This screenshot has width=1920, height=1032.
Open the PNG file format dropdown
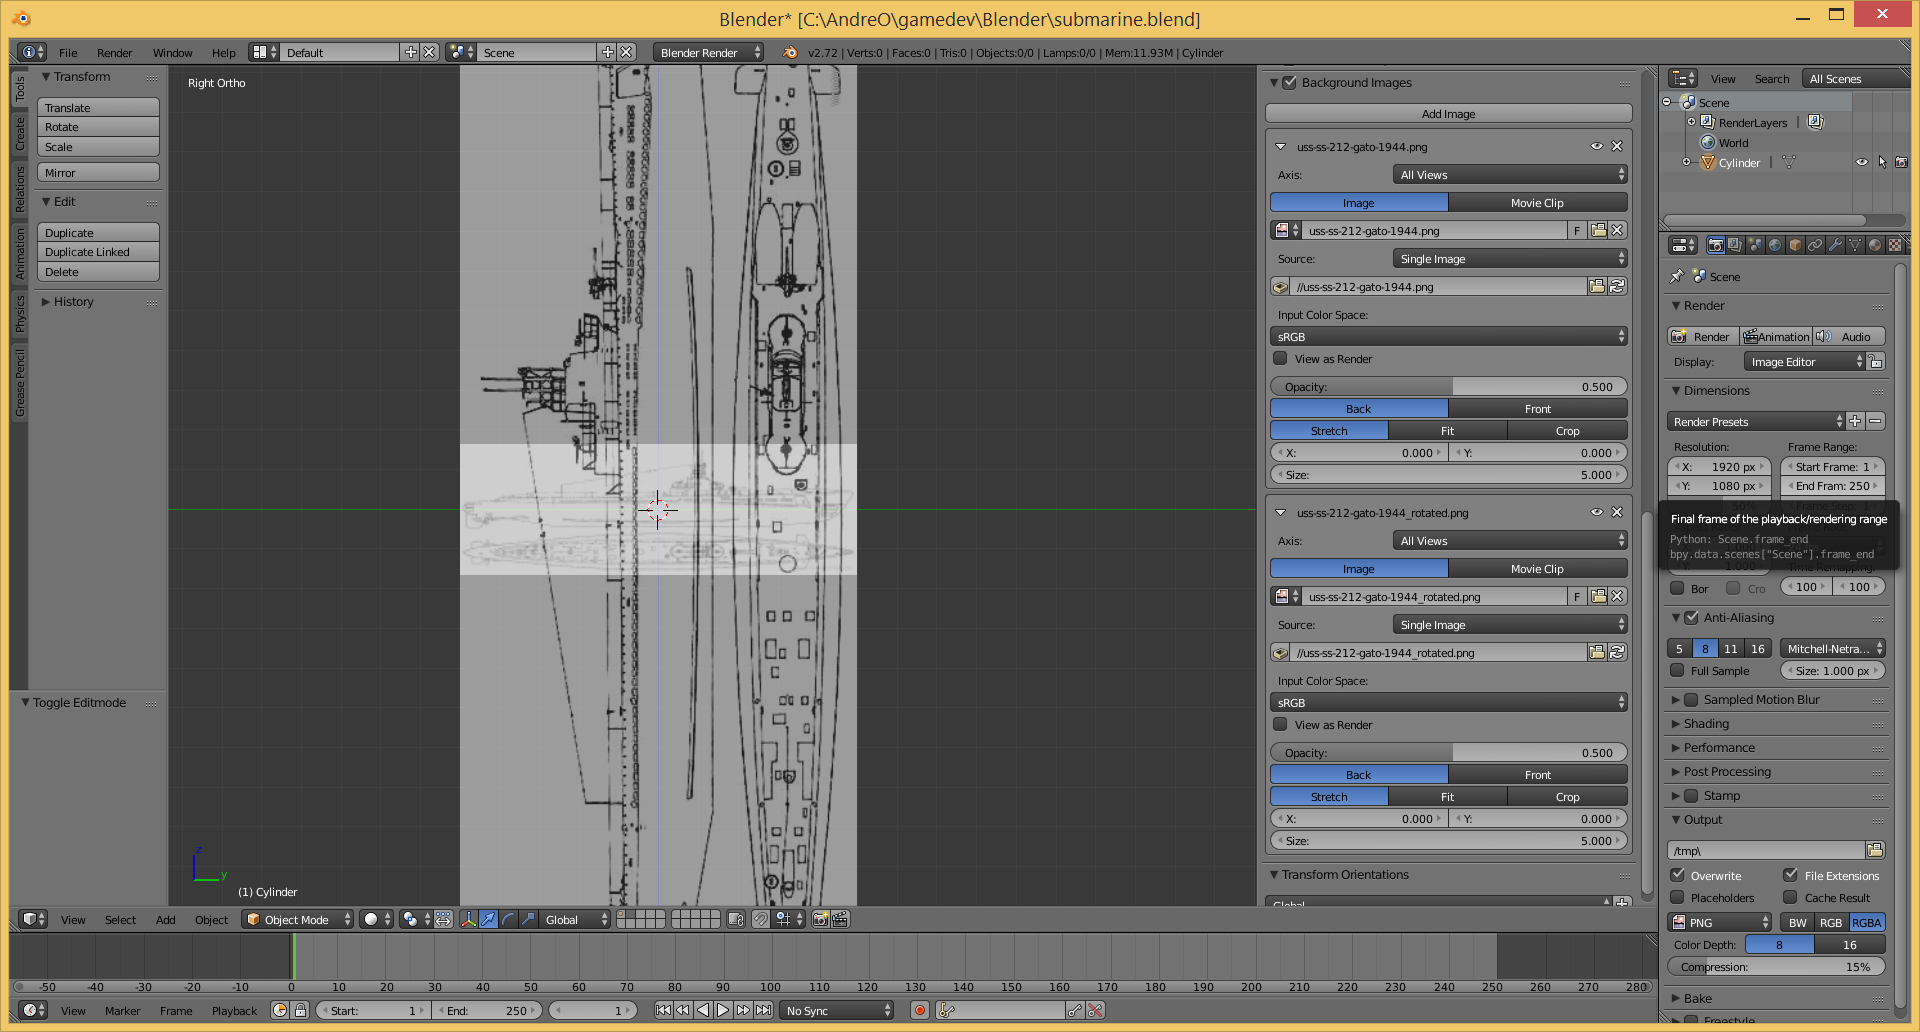[x=1720, y=922]
